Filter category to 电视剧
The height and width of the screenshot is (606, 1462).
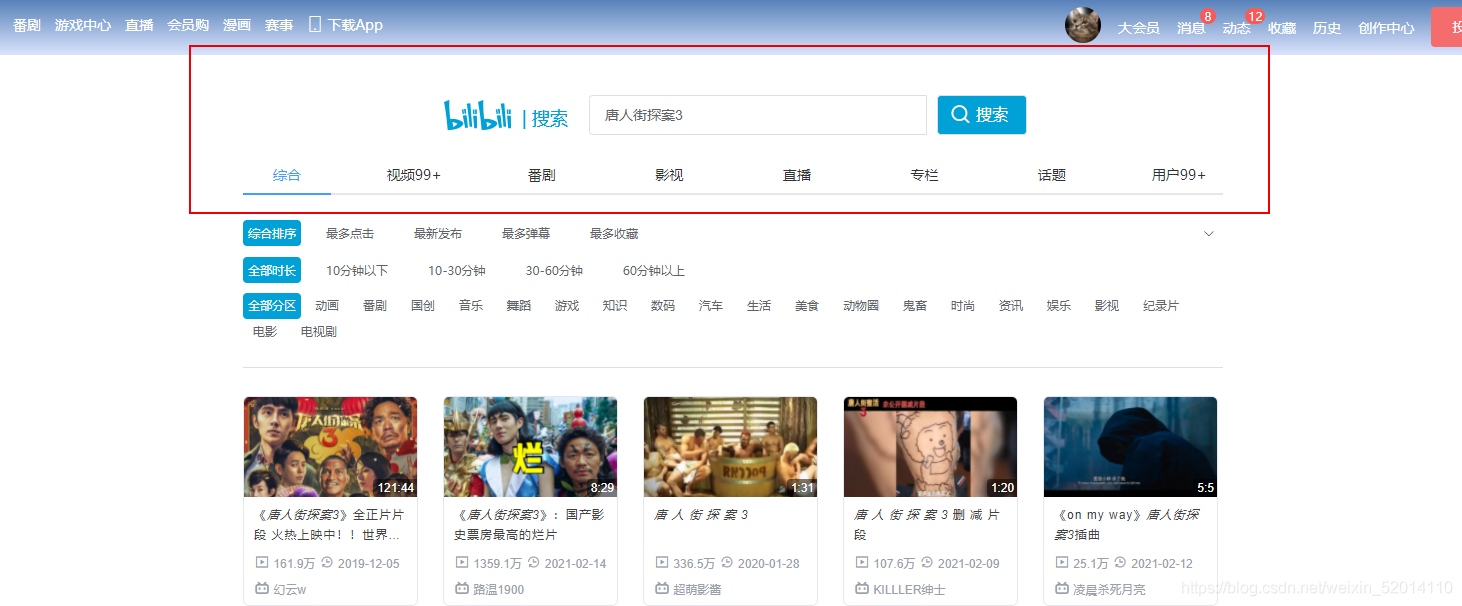[319, 331]
